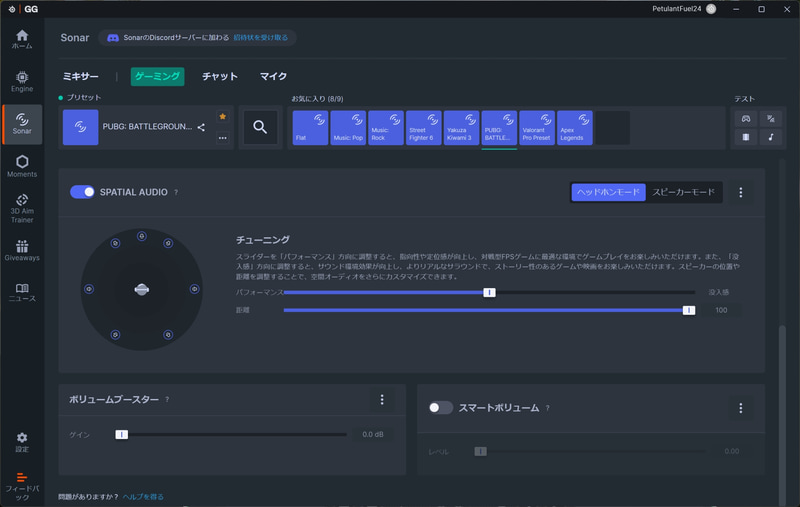The height and width of the screenshot is (507, 800).
Task: Play the music note test sound
Action: pyautogui.click(x=771, y=137)
